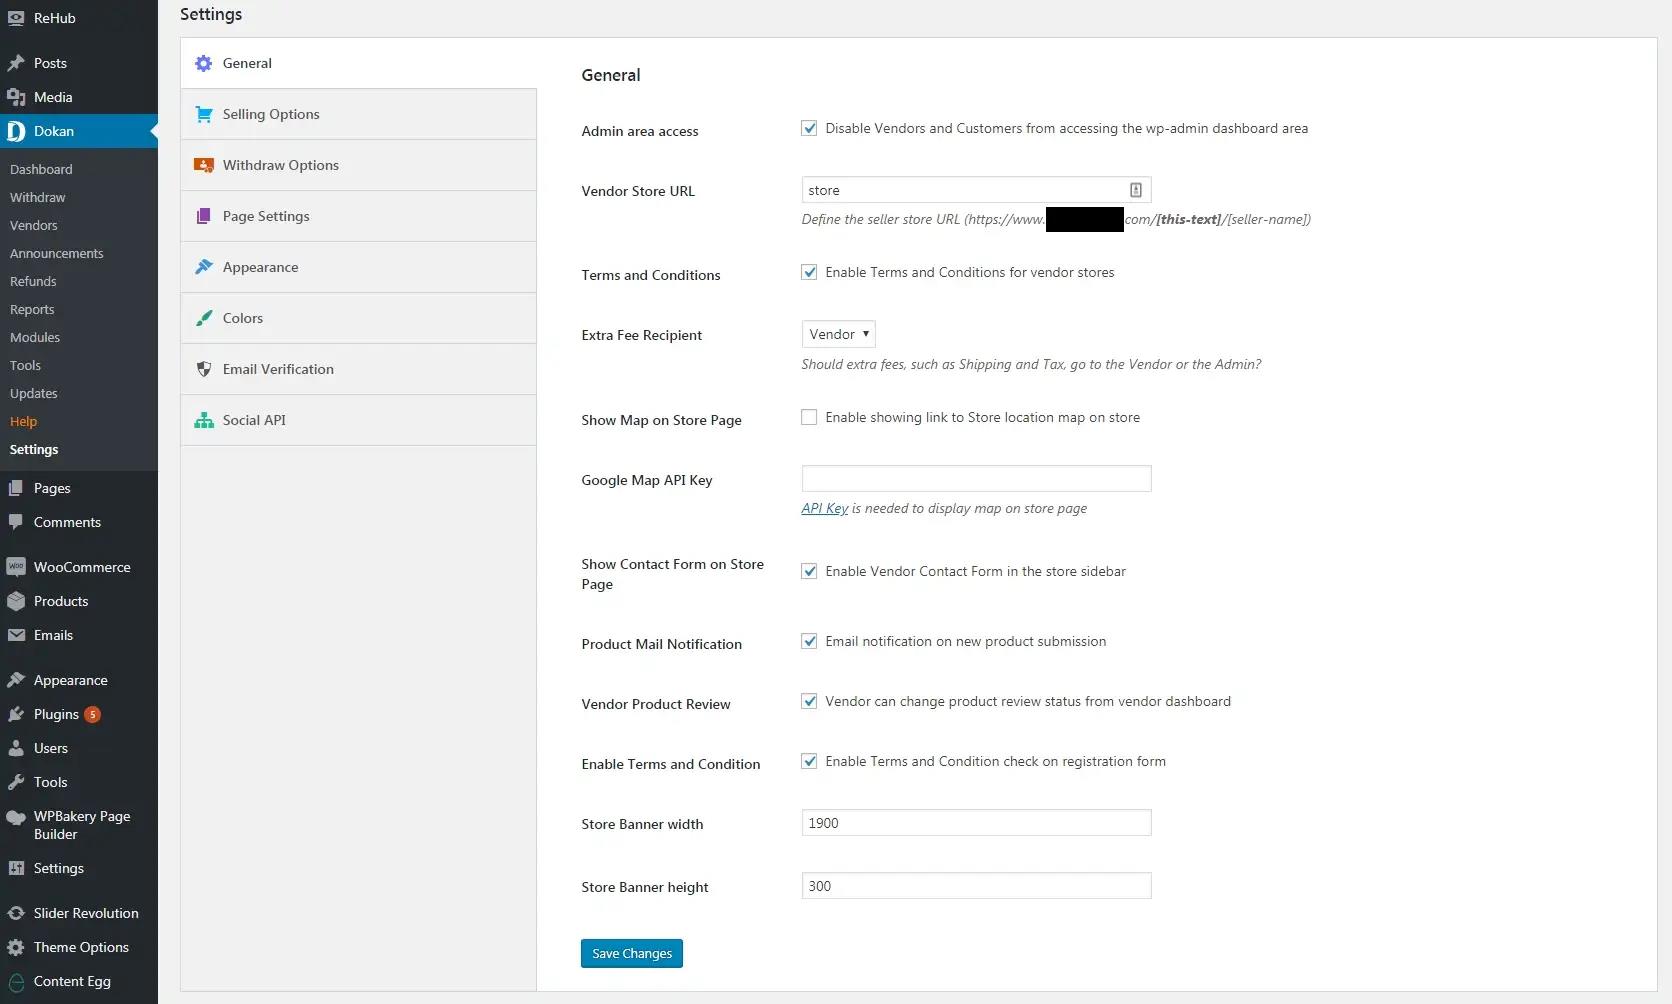The height and width of the screenshot is (1004, 1672).
Task: Disable Vendor Contact Form checkbox
Action: tap(809, 571)
